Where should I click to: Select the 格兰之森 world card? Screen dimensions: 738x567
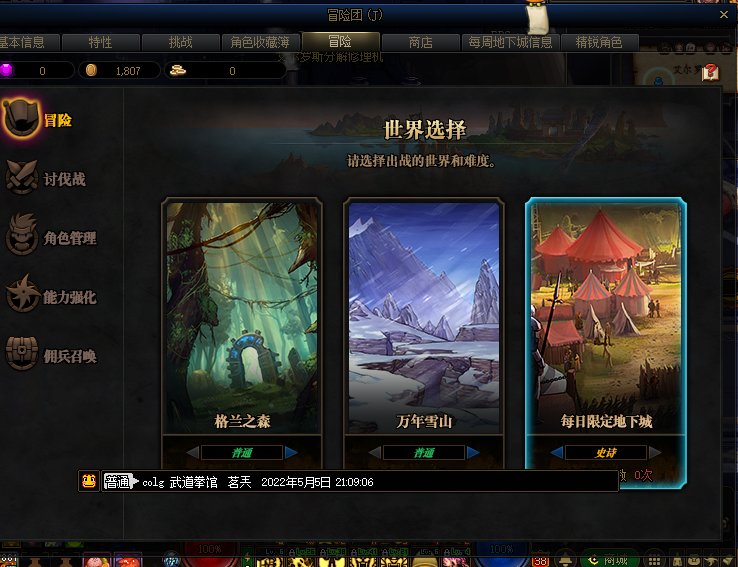coord(242,316)
